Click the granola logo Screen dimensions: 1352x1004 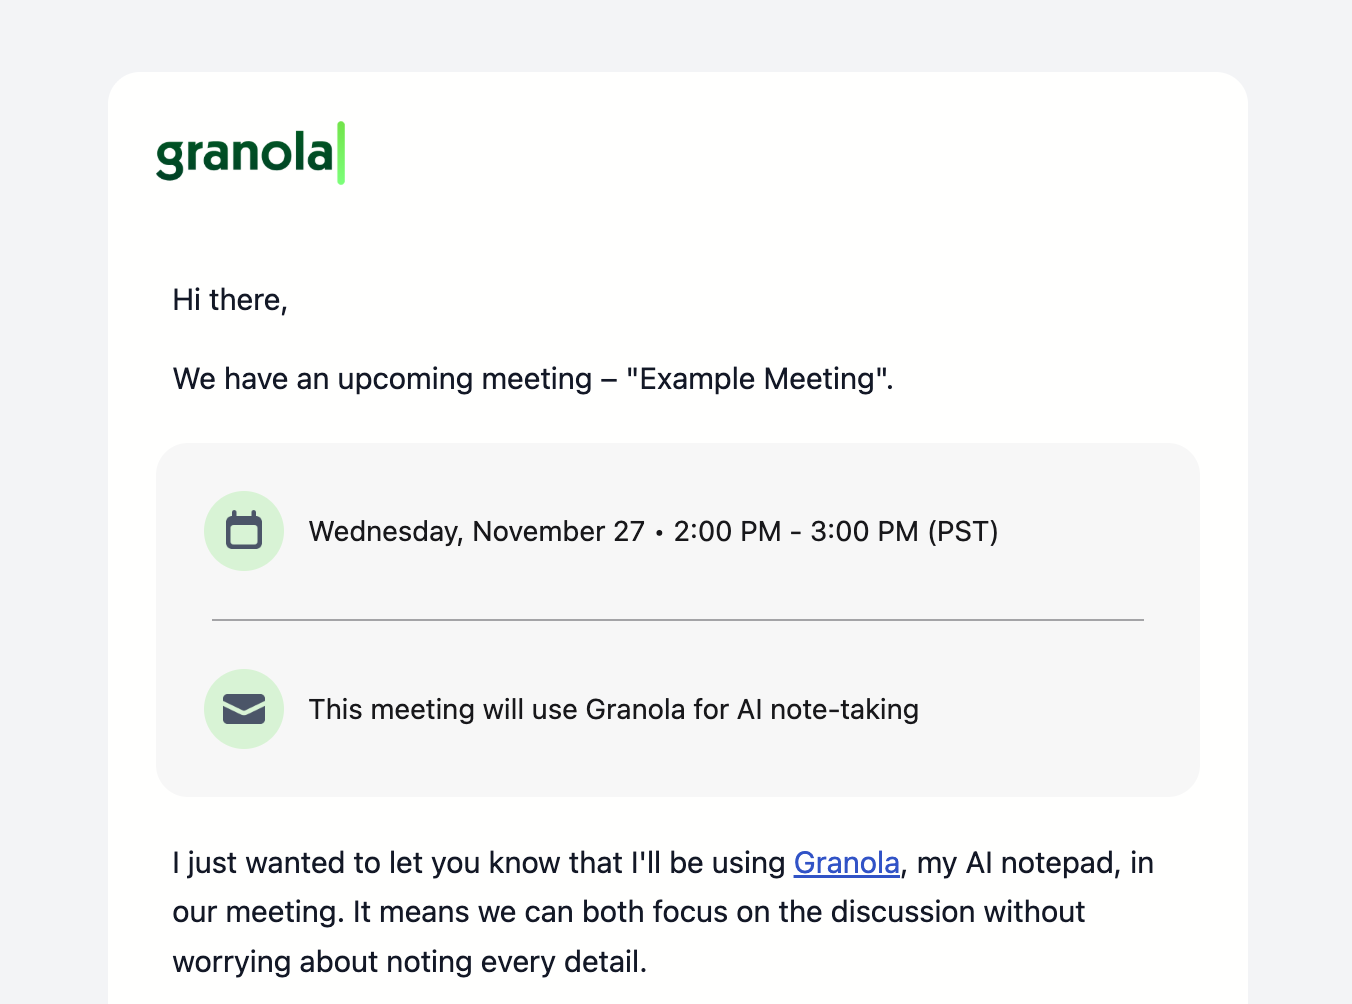[x=245, y=154]
